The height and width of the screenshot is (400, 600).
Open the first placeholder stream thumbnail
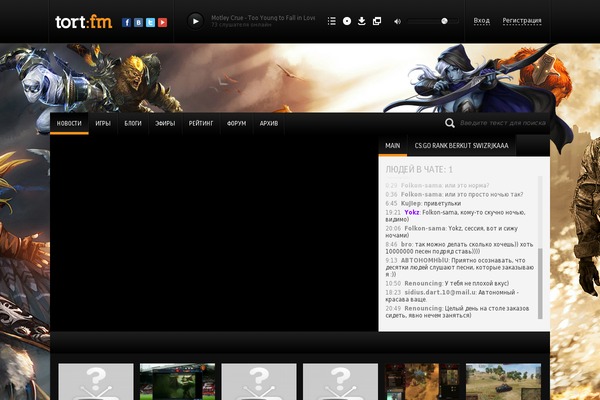click(96, 382)
